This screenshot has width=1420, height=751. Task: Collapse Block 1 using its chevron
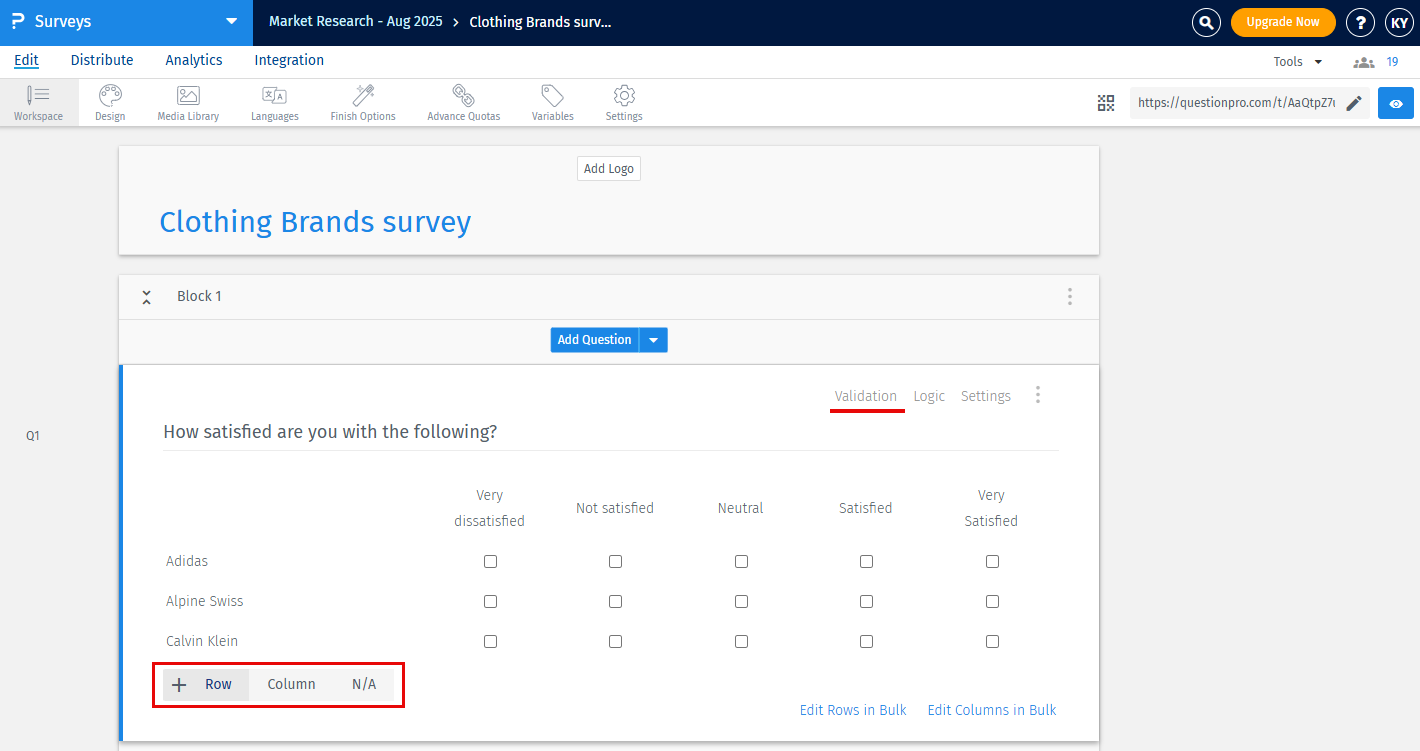[x=146, y=296]
